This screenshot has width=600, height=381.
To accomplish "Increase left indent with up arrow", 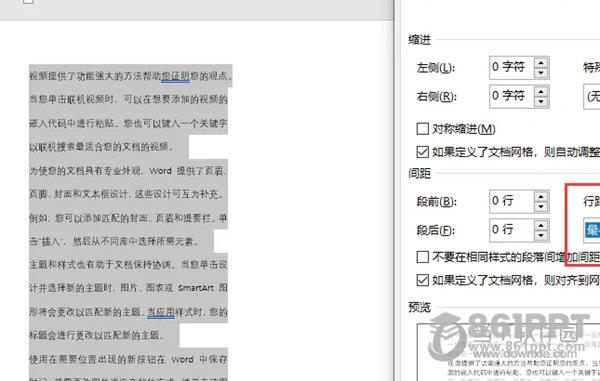I will coord(541,63).
